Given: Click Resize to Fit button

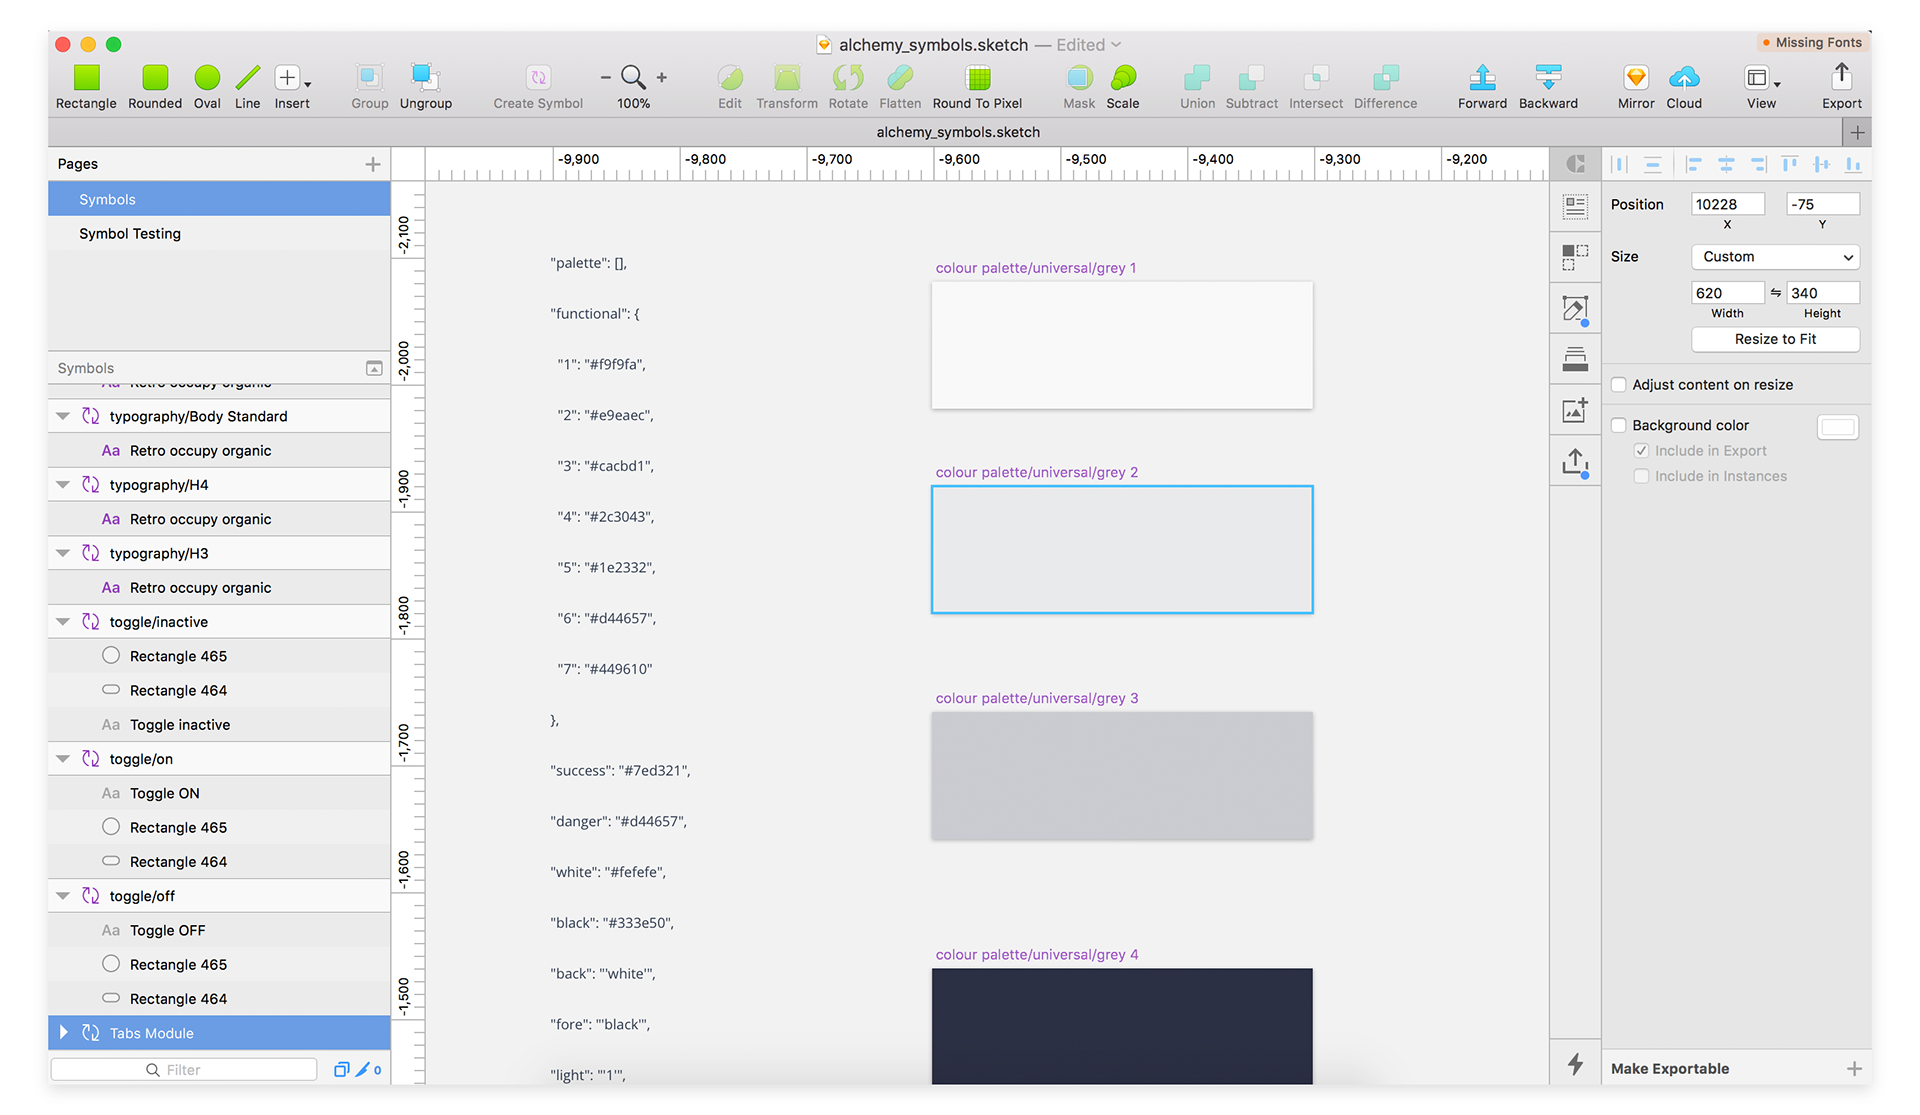Looking at the screenshot, I should tap(1775, 339).
